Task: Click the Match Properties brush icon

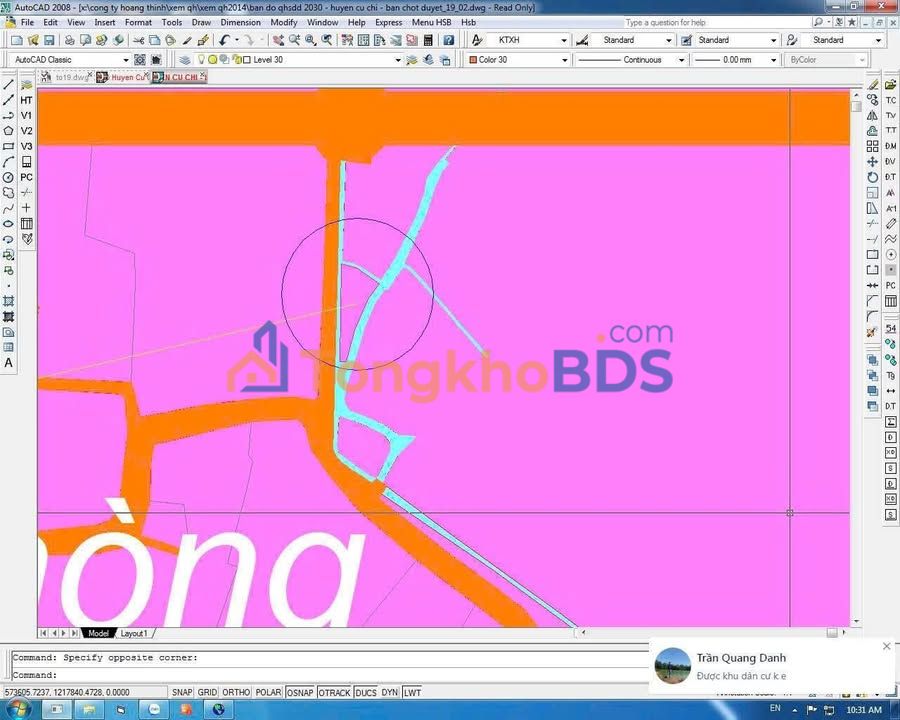Action: click(203, 40)
